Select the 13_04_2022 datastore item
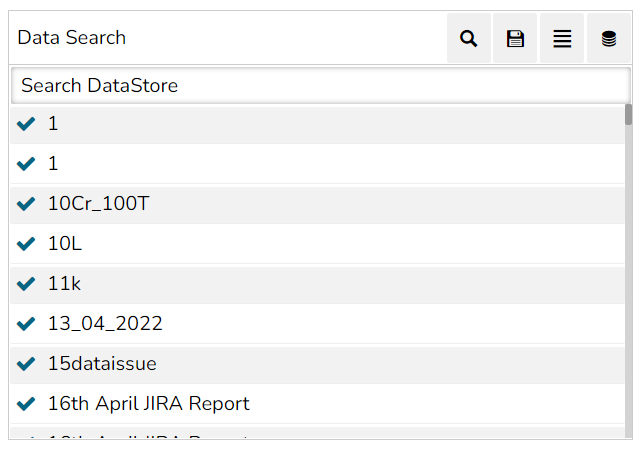Screen dimensions: 643x449 point(105,324)
